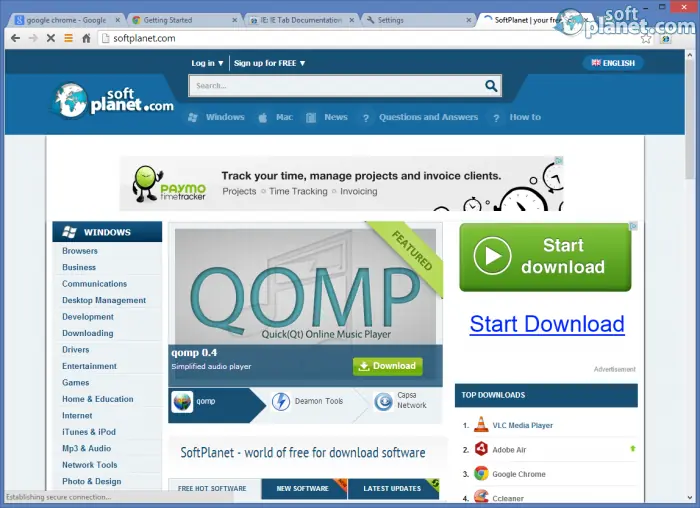Click the IE Tab extension icon
The width and height of the screenshot is (700, 508).
pyautogui.click(x=666, y=39)
